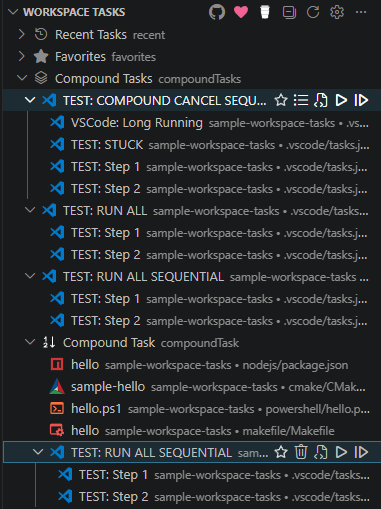The image size is (381, 509).
Task: Click VS Code icon on VSCode: Long Running
Action: [x=57, y=122]
